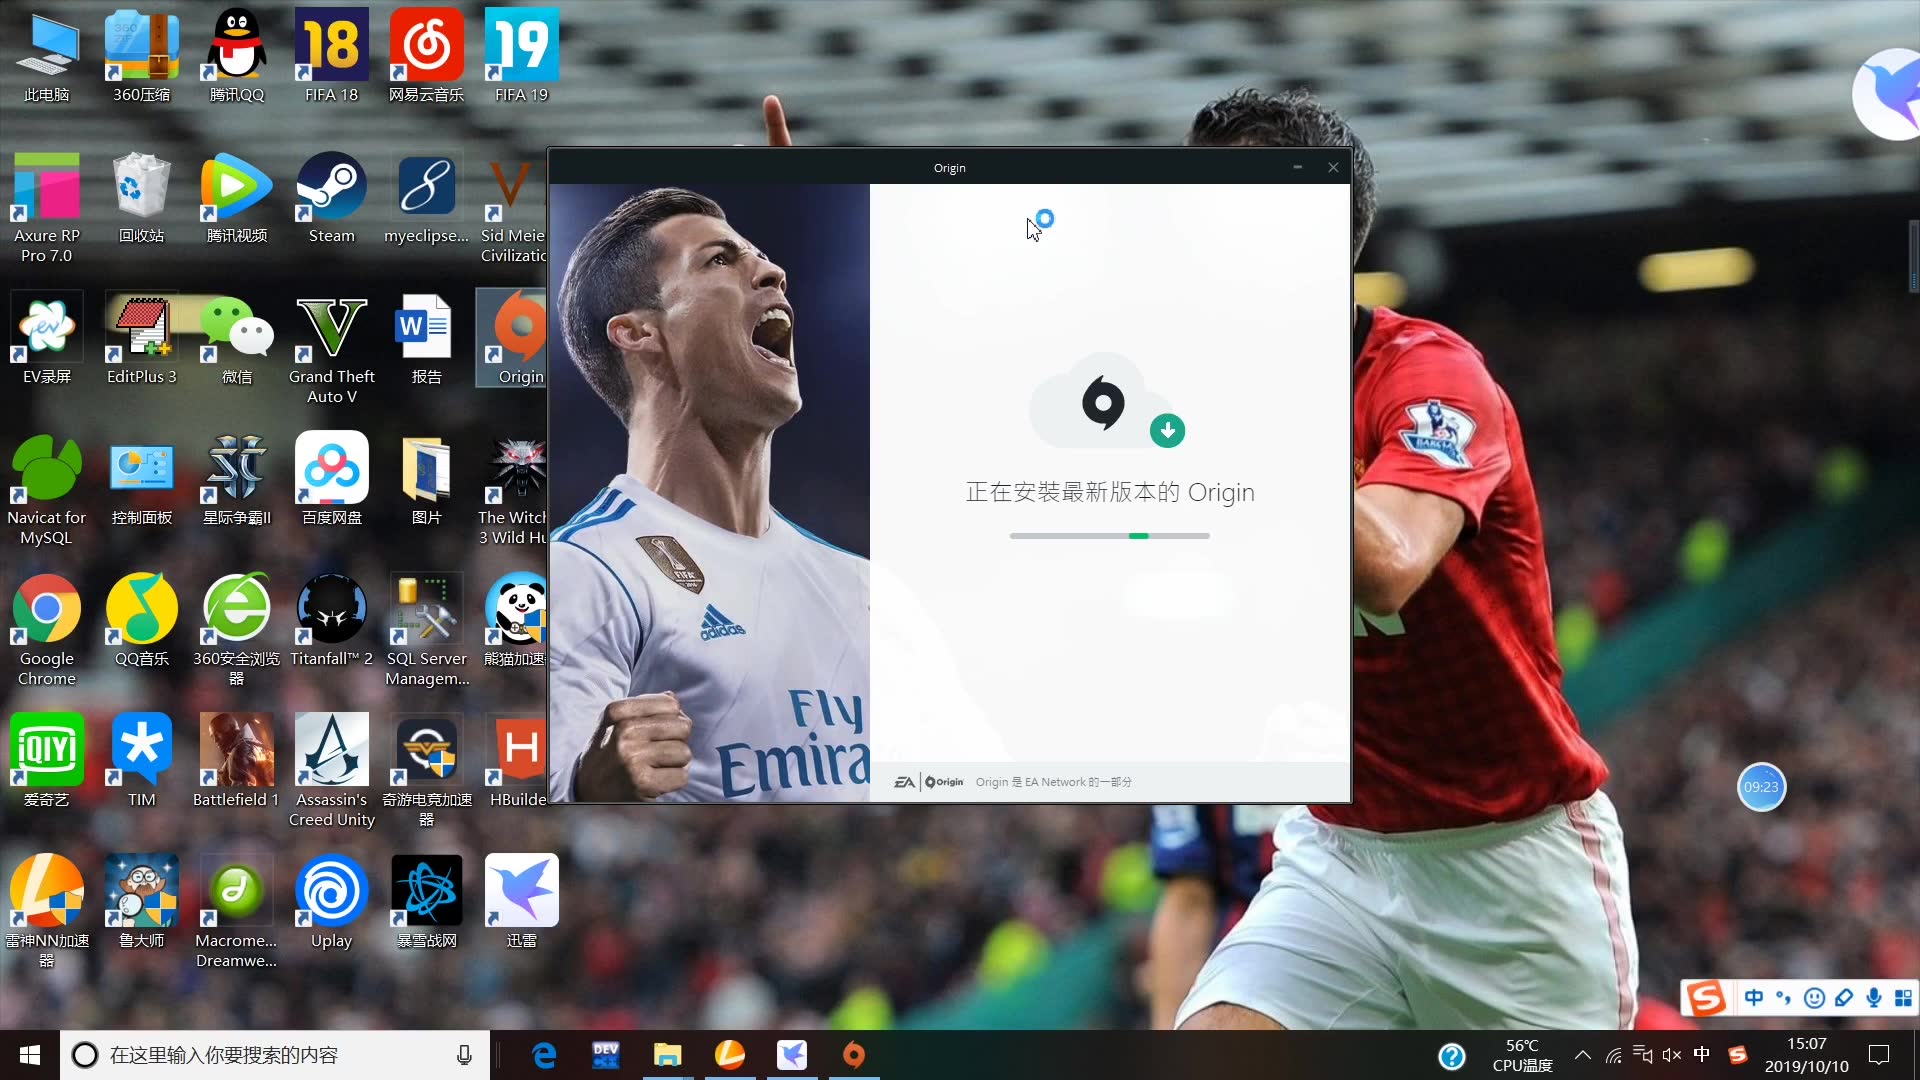
Task: Open the Windows Start menu
Action: [30, 1055]
